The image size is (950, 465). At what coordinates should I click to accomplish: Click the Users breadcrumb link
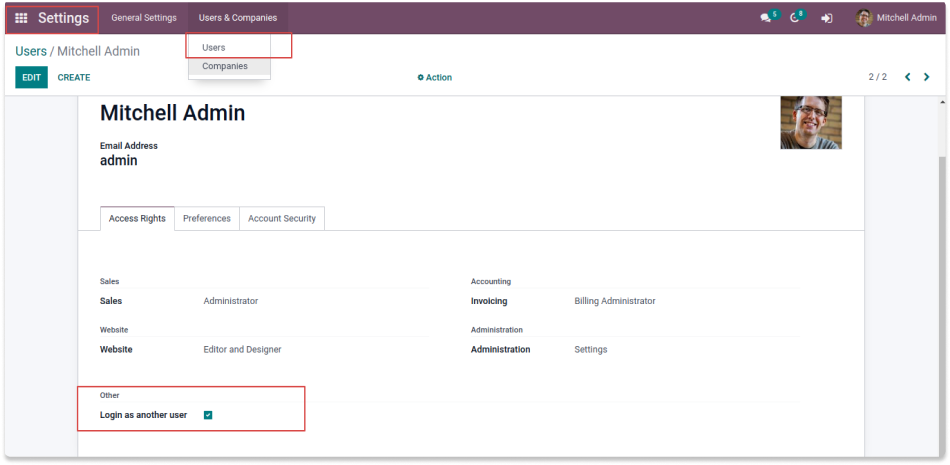[x=31, y=51]
